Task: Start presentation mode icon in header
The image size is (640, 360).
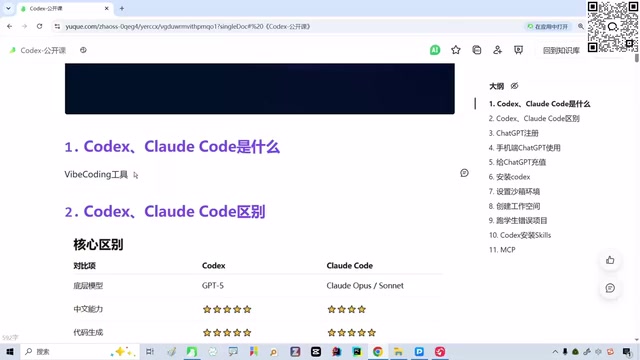Action: click(x=518, y=50)
